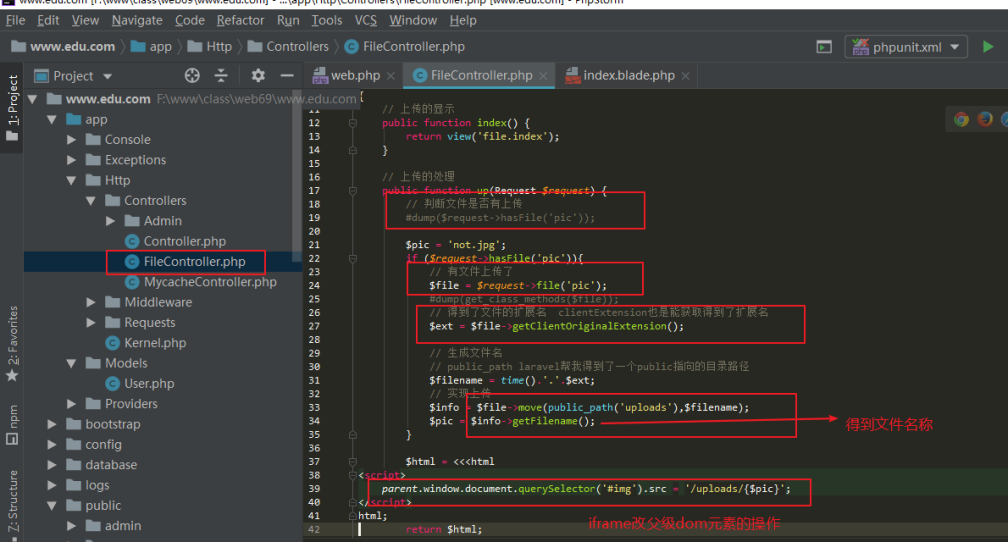Open the Help menu

tap(463, 21)
